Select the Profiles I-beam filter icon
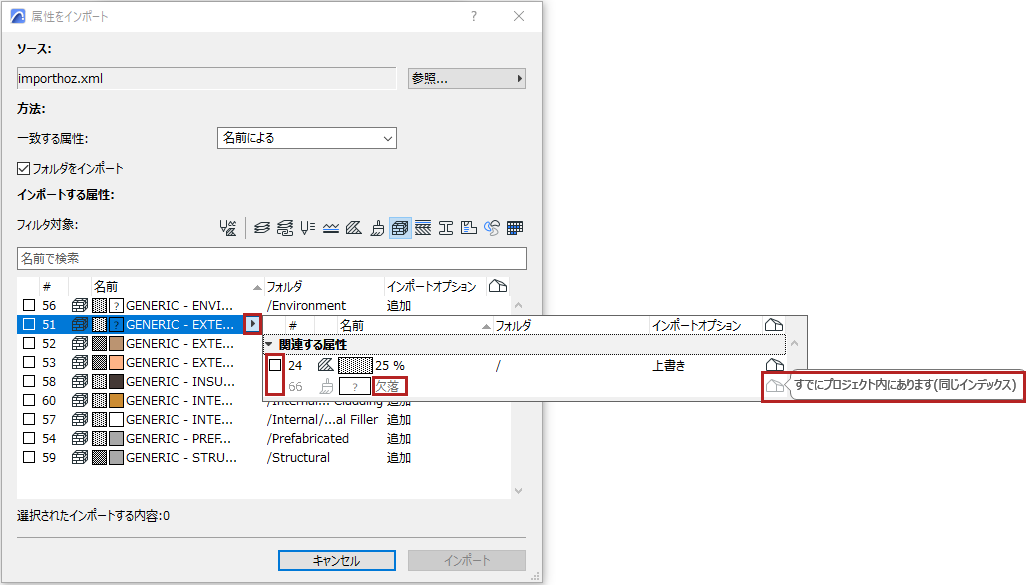This screenshot has width=1026, height=585. point(446,227)
